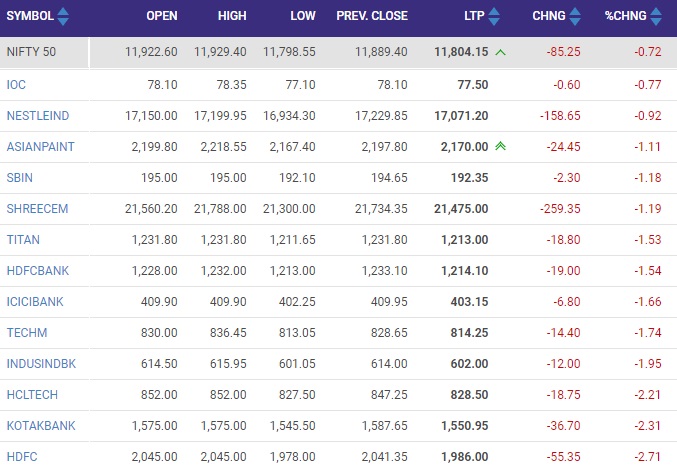Open the HDFC stock link
The height and width of the screenshot is (469, 677).
pyautogui.click(x=22, y=457)
